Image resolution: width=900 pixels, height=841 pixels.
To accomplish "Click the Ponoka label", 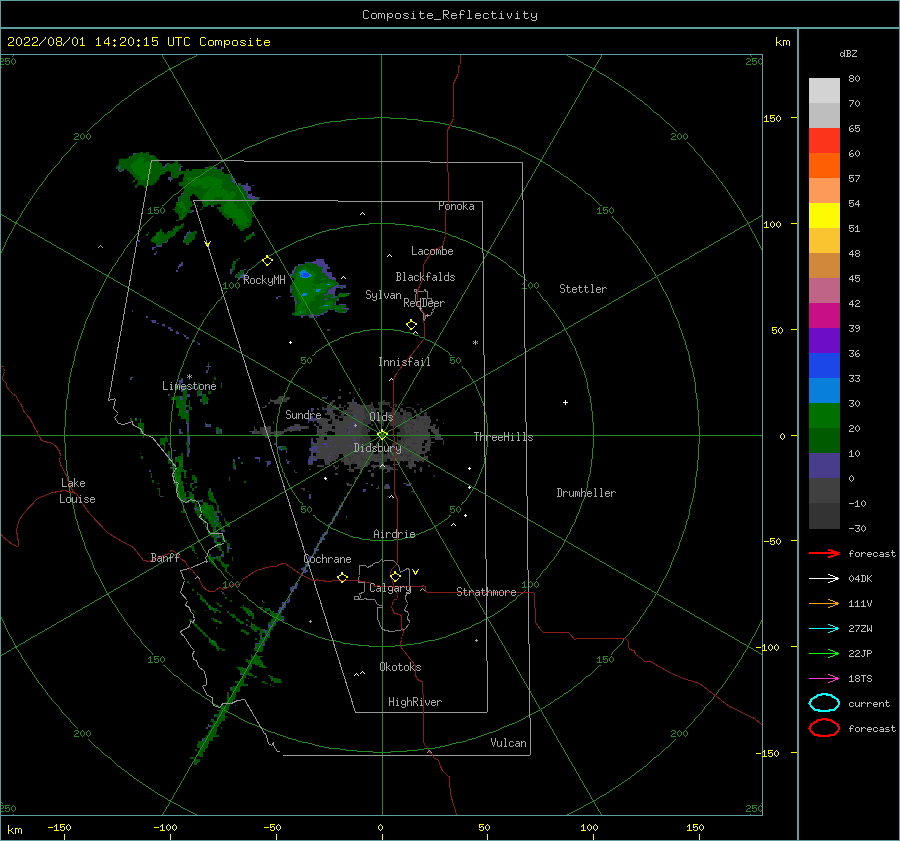I will click(x=456, y=207).
